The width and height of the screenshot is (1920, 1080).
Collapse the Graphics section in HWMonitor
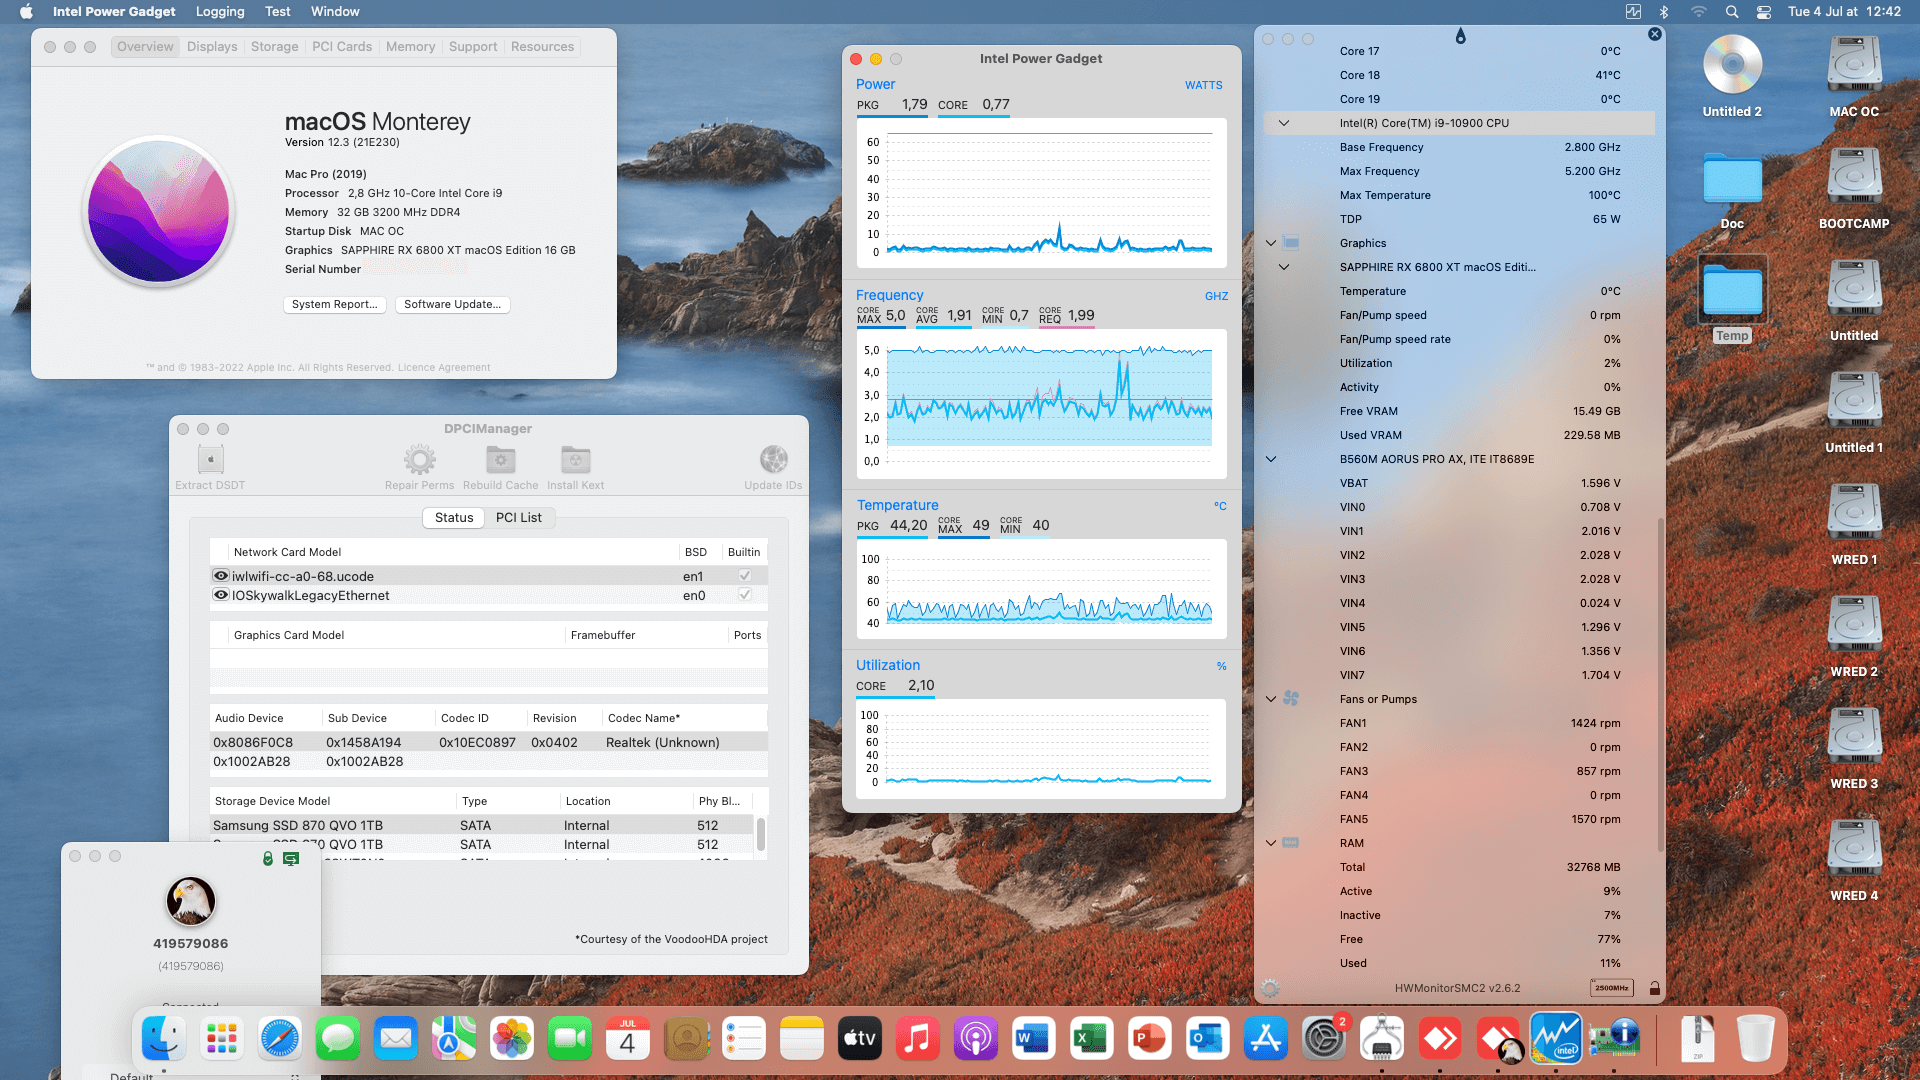click(1271, 243)
